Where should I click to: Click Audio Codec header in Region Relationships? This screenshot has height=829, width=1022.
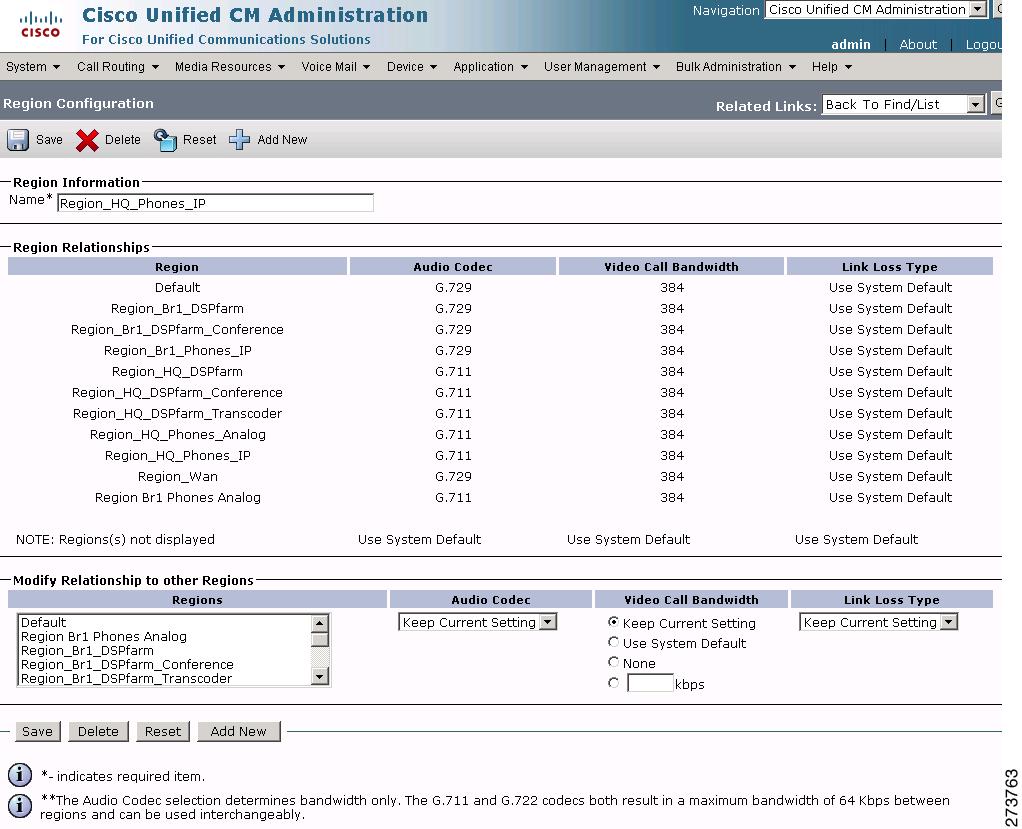(453, 267)
